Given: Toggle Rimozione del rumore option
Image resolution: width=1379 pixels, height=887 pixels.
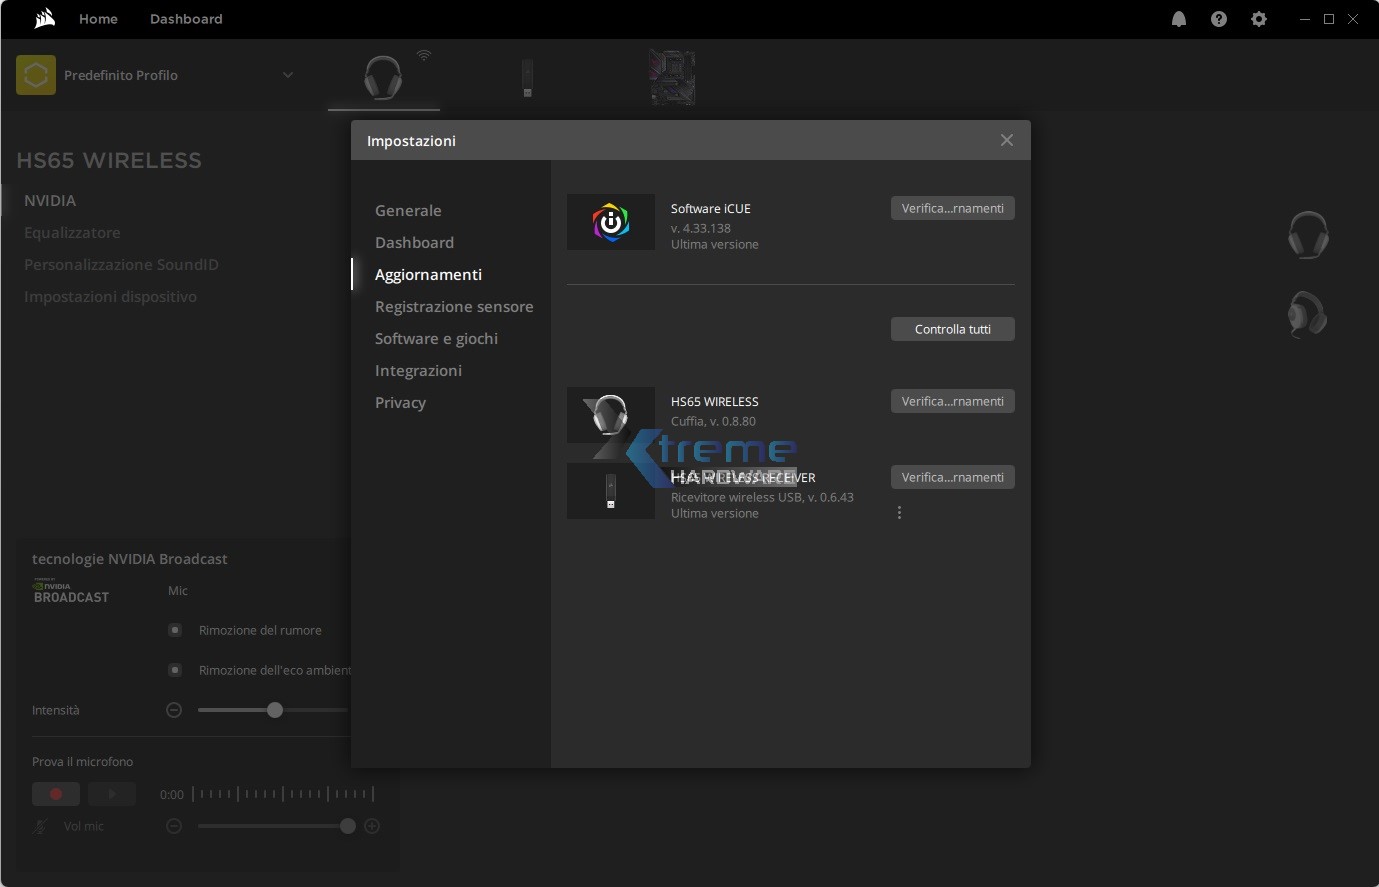Looking at the screenshot, I should pyautogui.click(x=175, y=630).
